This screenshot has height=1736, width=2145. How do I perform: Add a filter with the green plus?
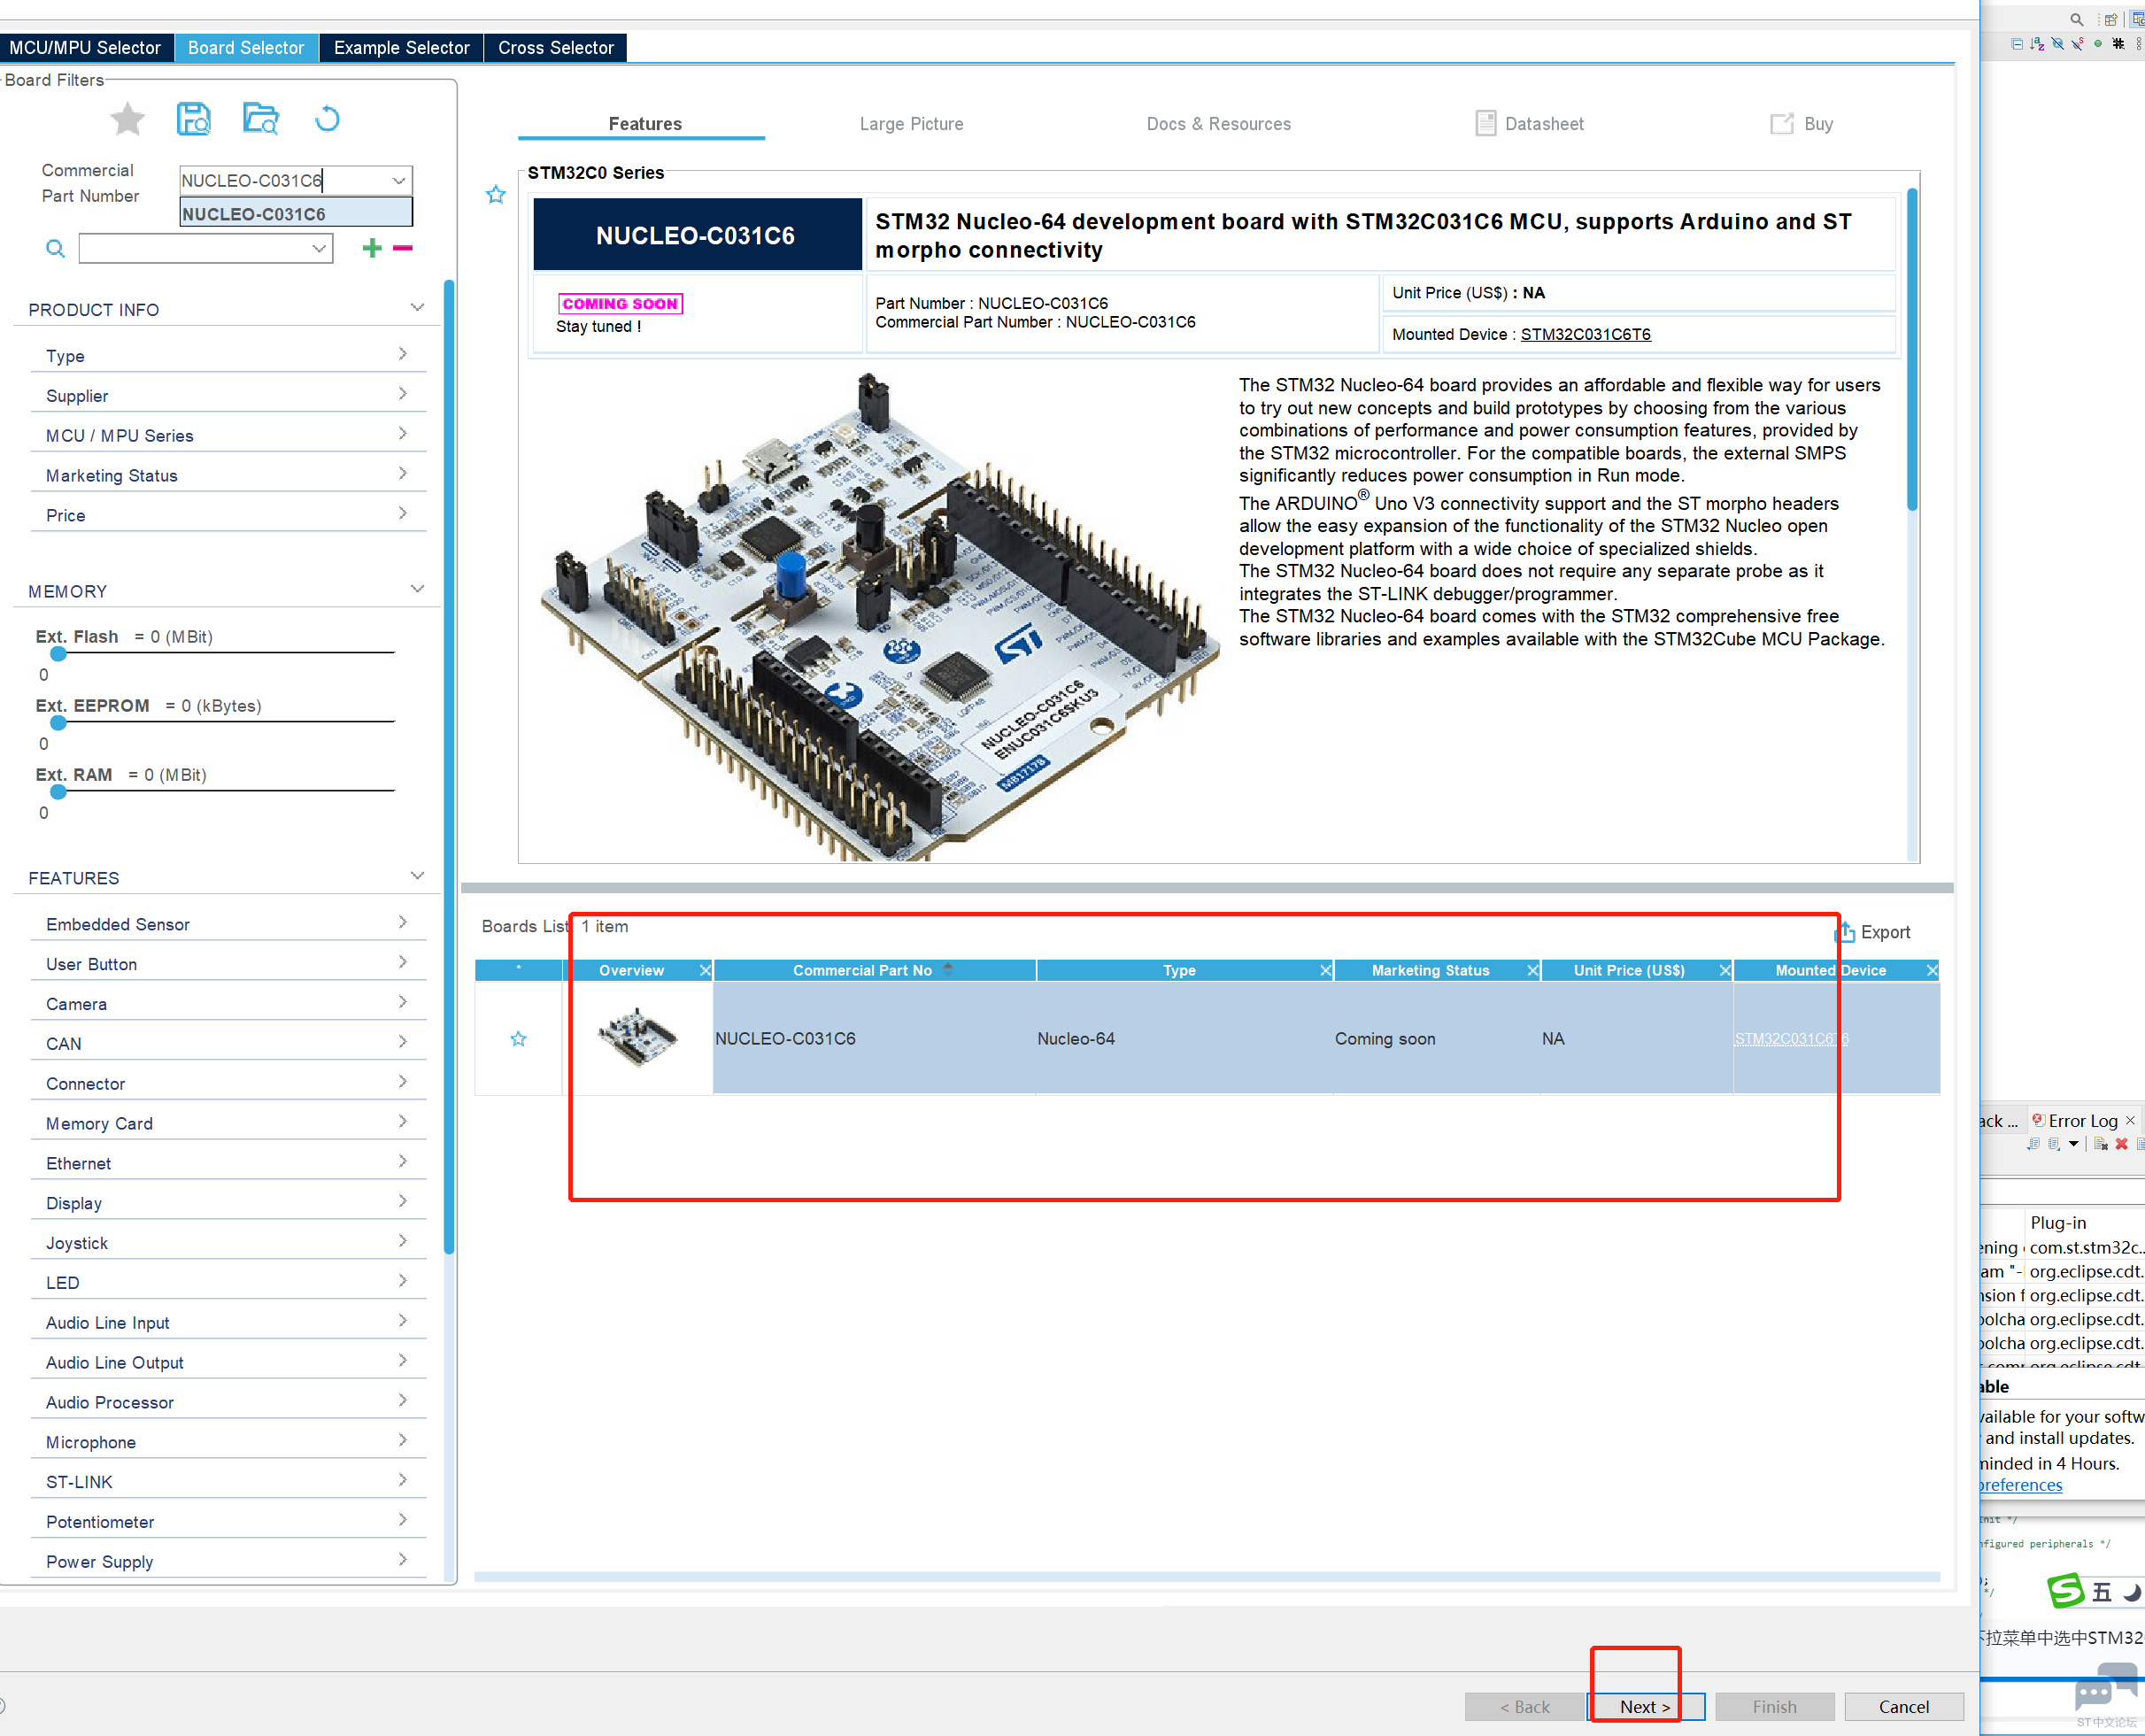click(372, 248)
